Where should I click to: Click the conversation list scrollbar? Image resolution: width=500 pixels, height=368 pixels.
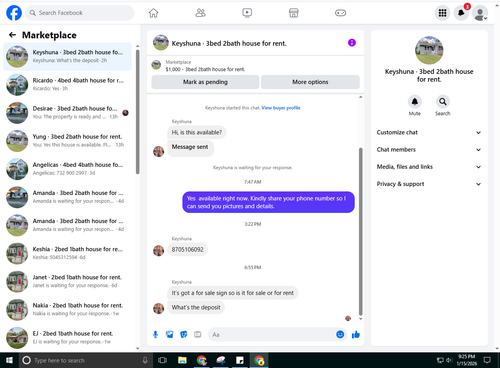[138, 112]
